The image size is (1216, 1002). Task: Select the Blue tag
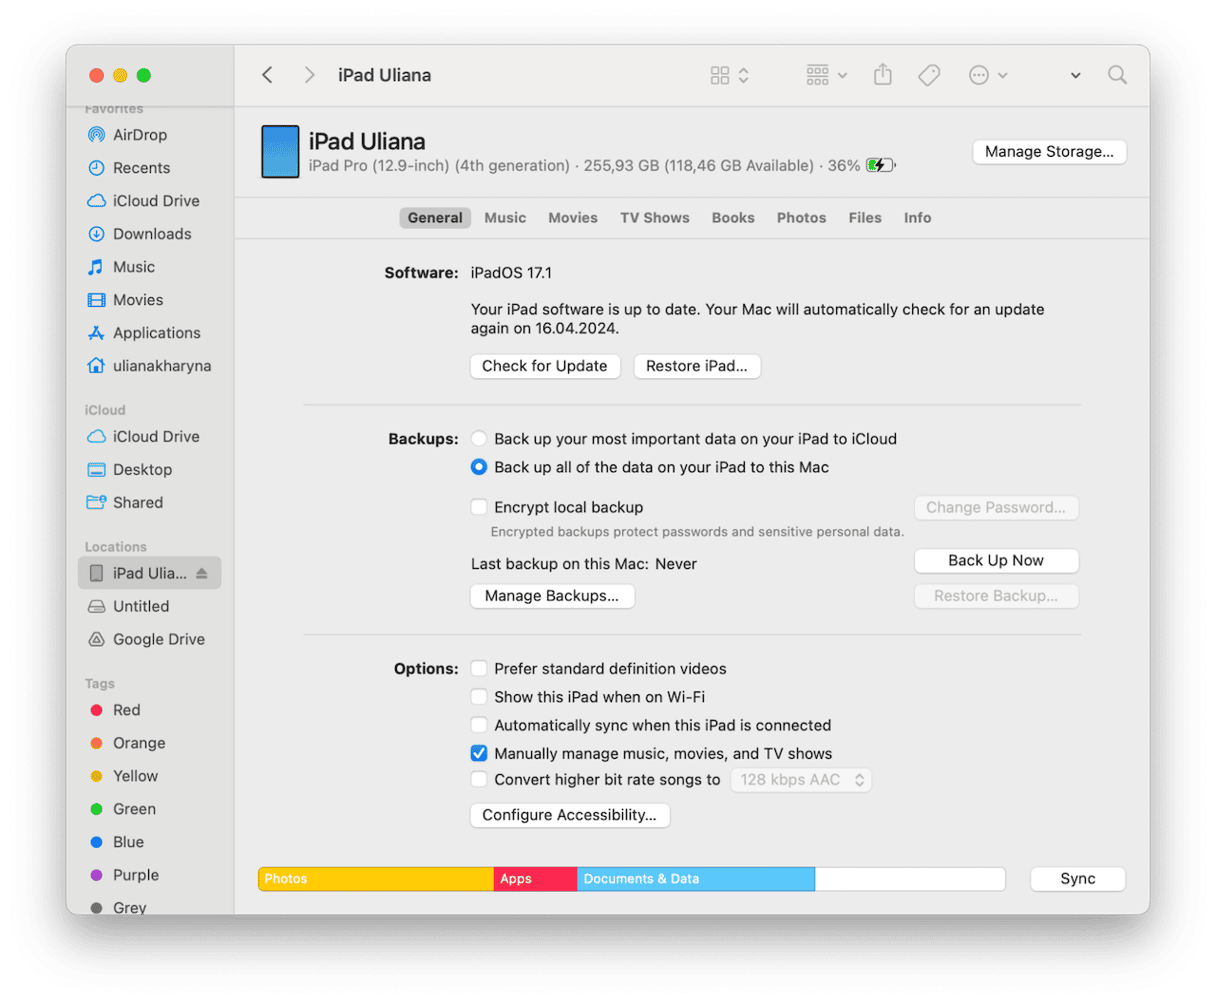tap(128, 842)
